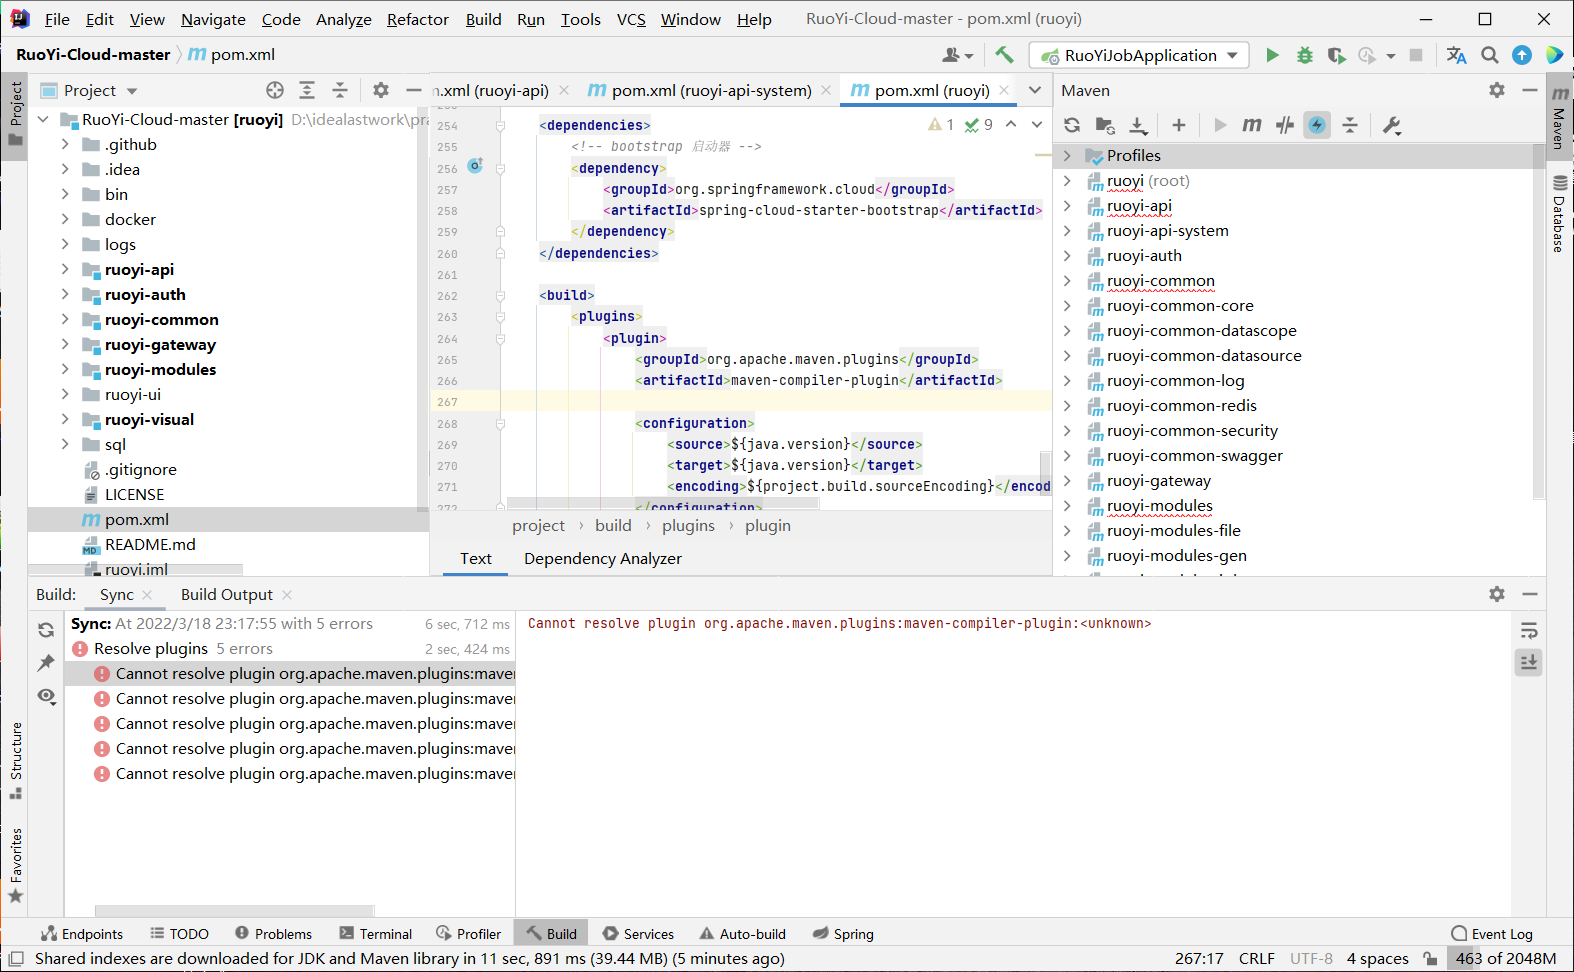Switch to pom.xml (ruoyi-api-system) editor tab
Image resolution: width=1574 pixels, height=972 pixels.
click(x=710, y=90)
